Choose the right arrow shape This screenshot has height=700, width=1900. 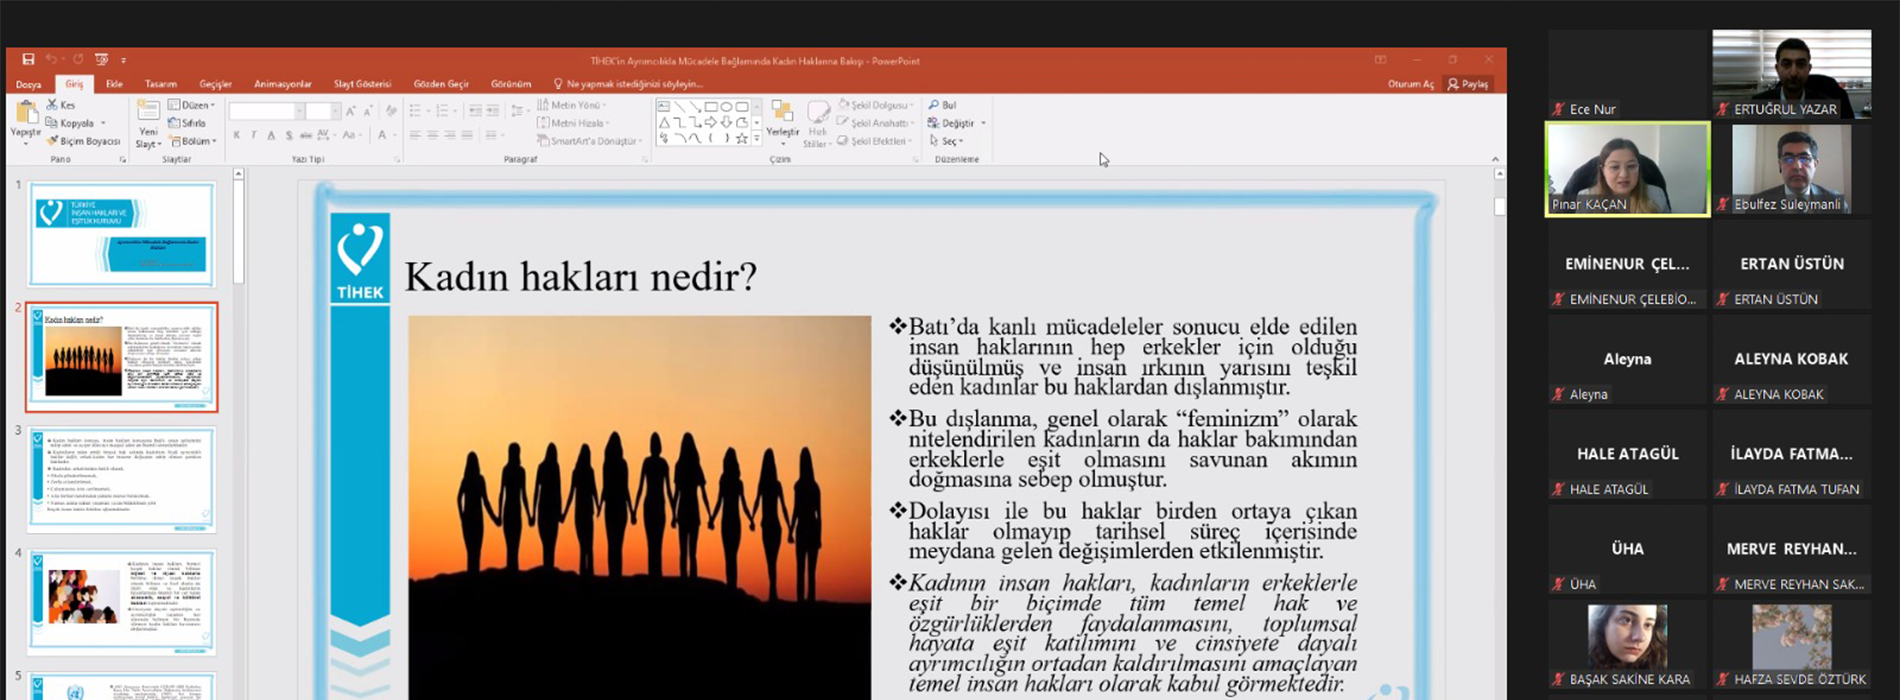(x=711, y=122)
